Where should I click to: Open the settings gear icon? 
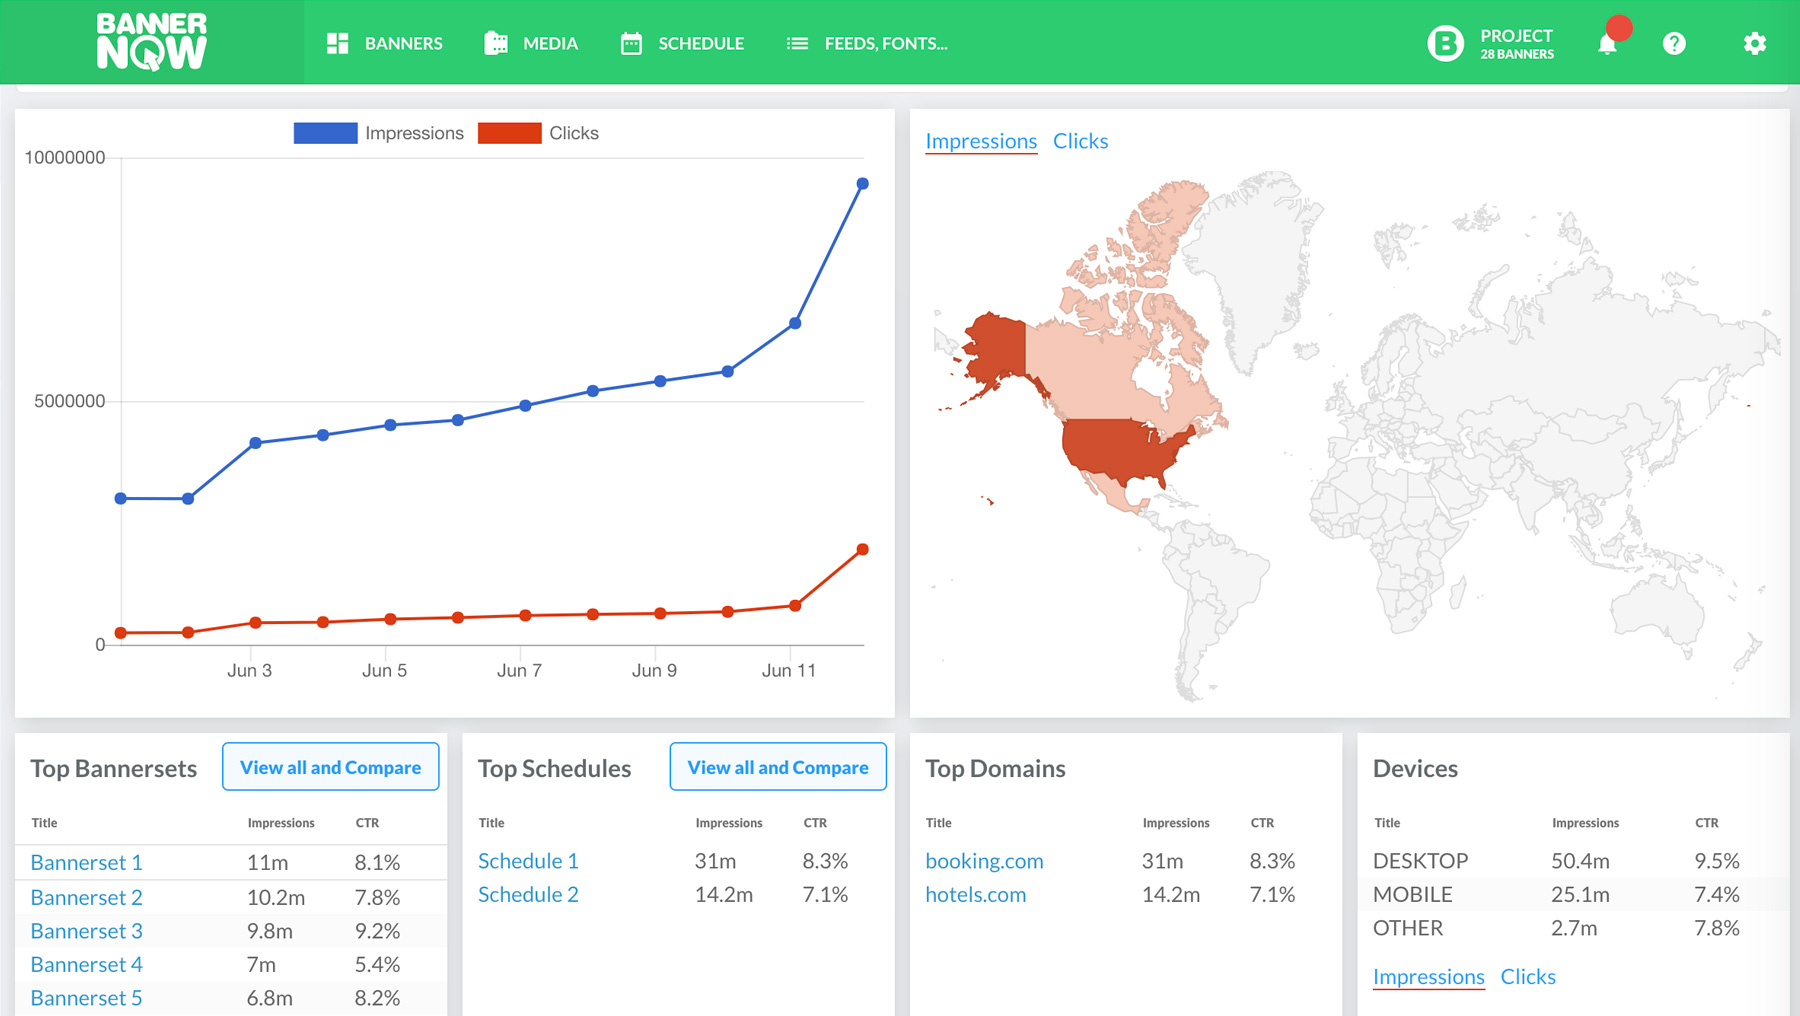1754,43
